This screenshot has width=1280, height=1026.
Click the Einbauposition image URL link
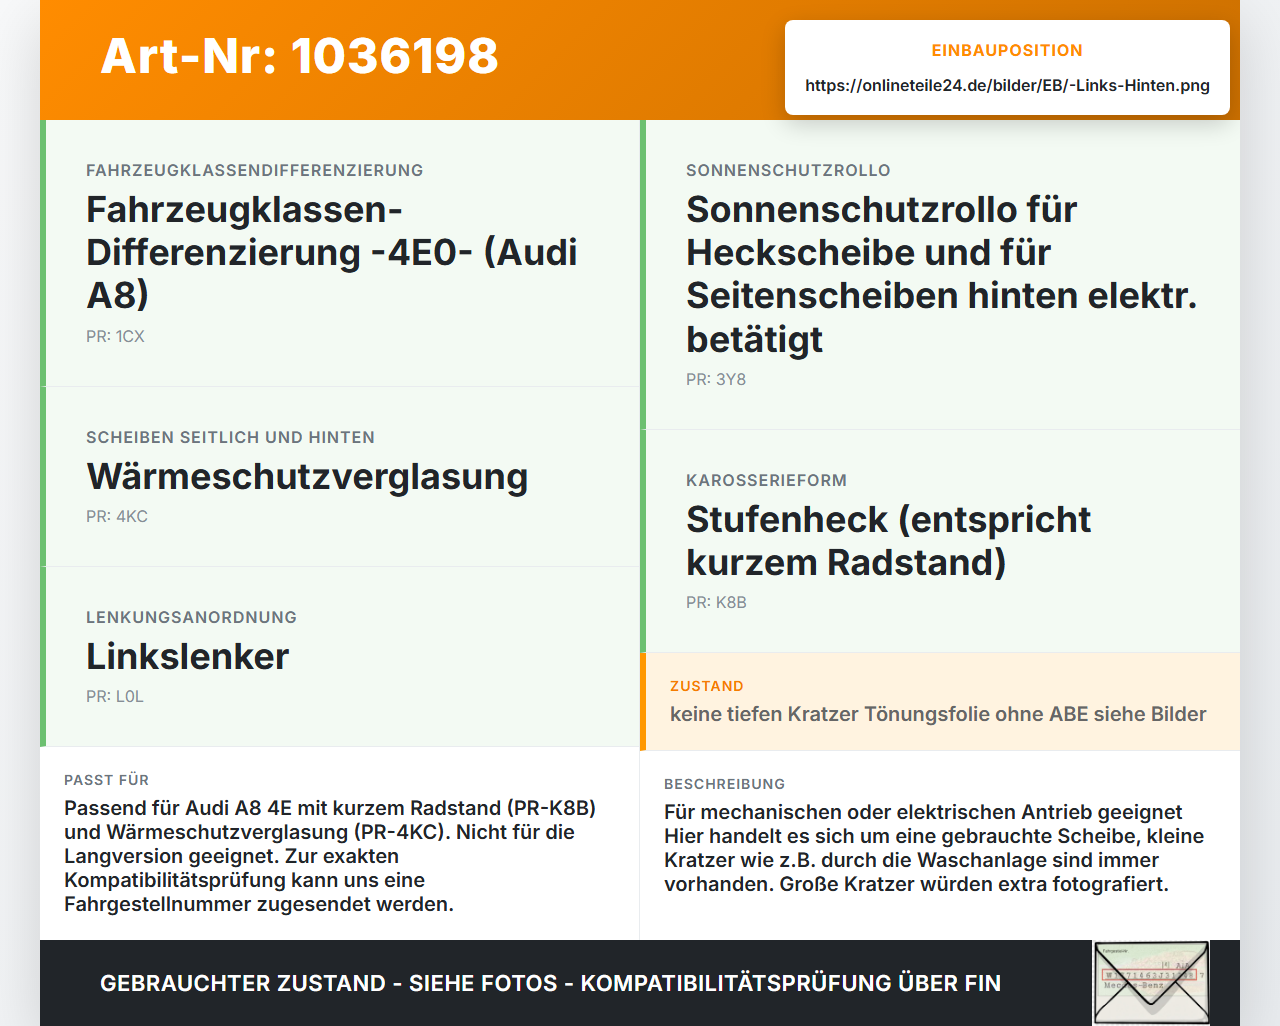coord(1007,85)
